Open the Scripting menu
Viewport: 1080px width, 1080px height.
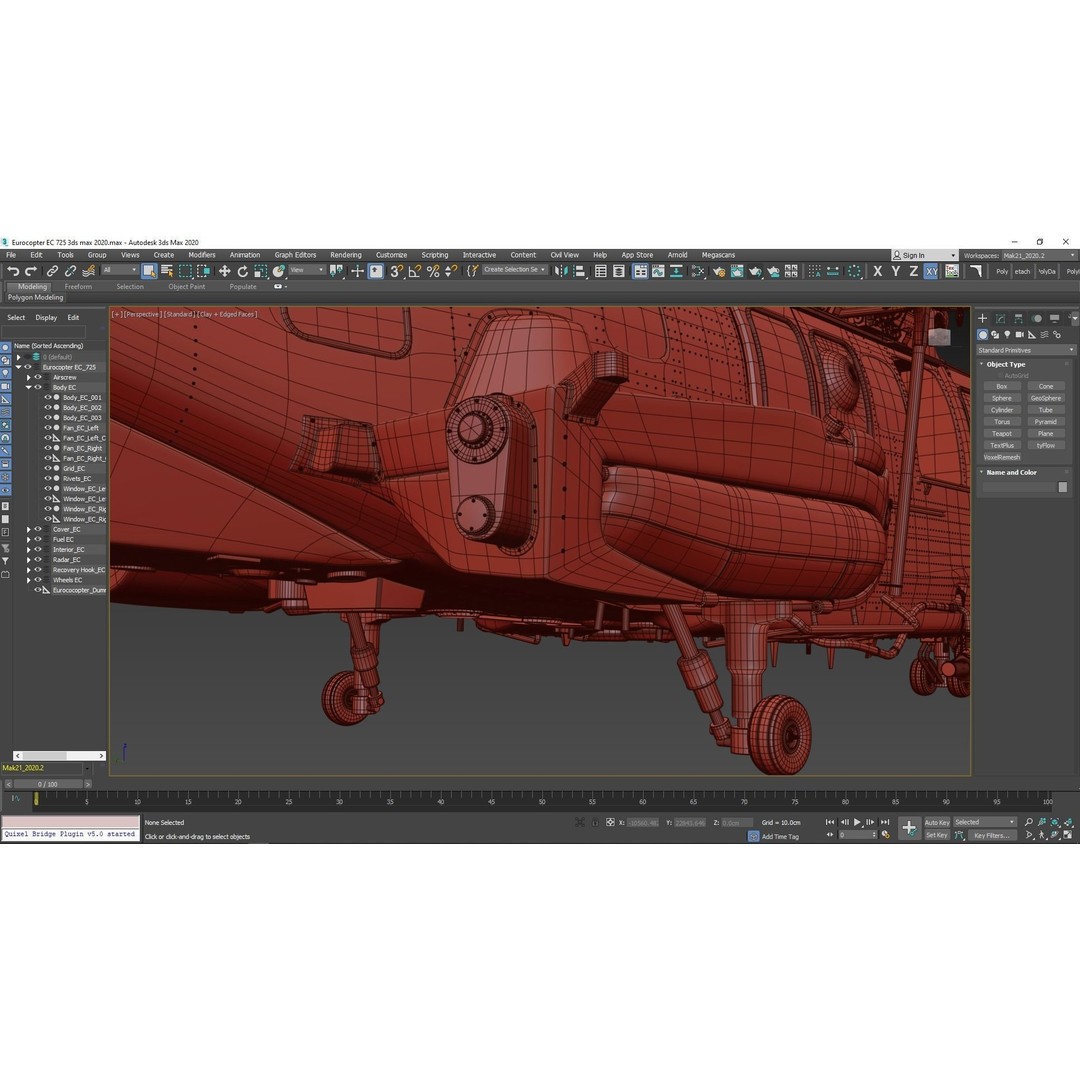pyautogui.click(x=435, y=255)
